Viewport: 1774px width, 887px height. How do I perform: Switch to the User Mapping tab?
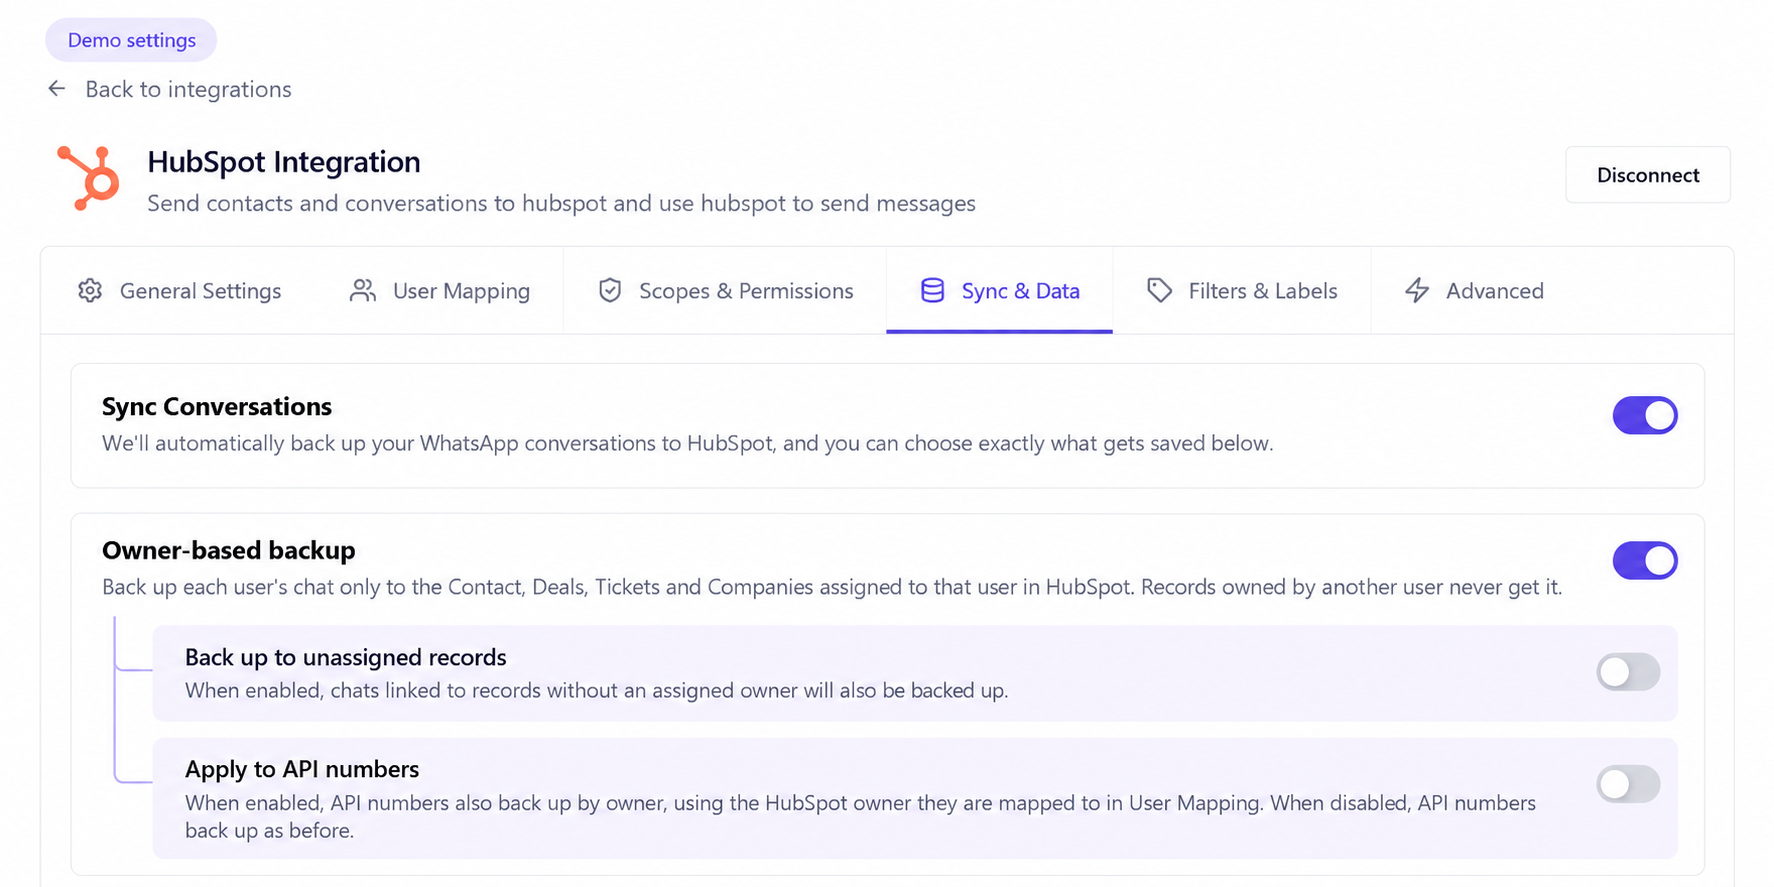pyautogui.click(x=440, y=291)
